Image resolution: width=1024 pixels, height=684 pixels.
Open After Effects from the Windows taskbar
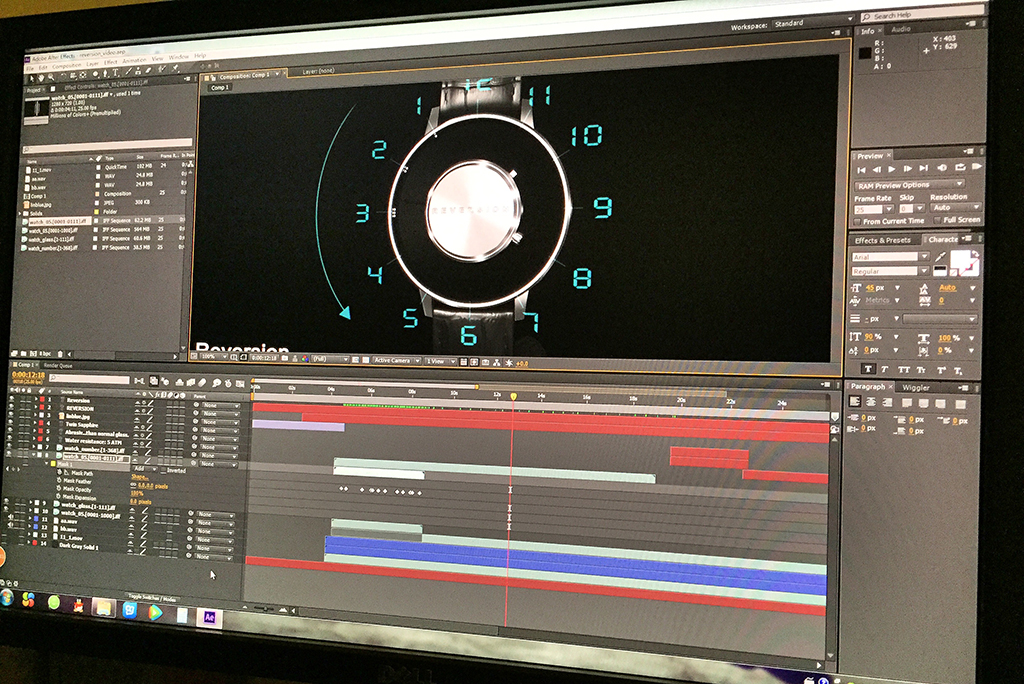coord(209,616)
